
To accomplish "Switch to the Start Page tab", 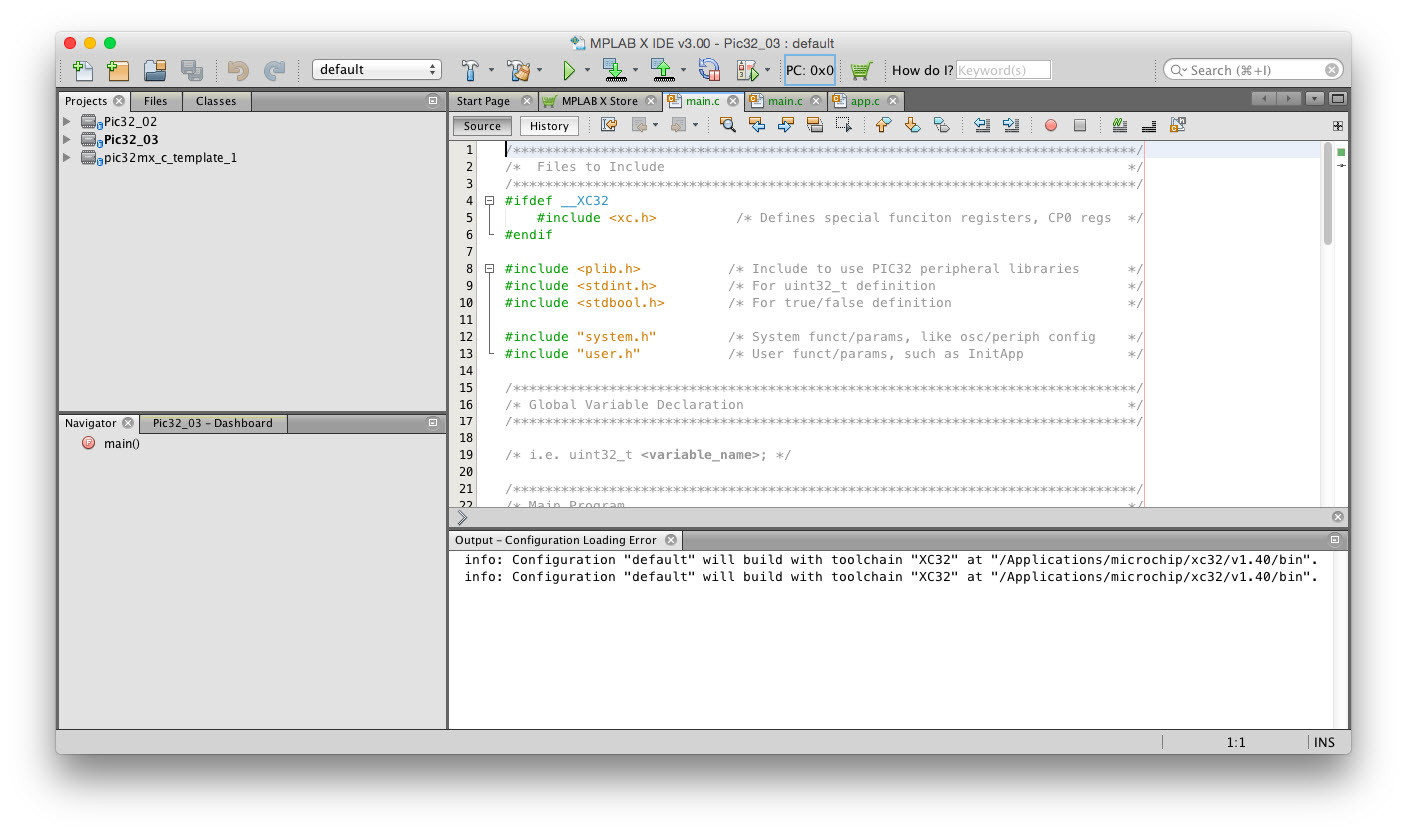I will click(x=483, y=101).
